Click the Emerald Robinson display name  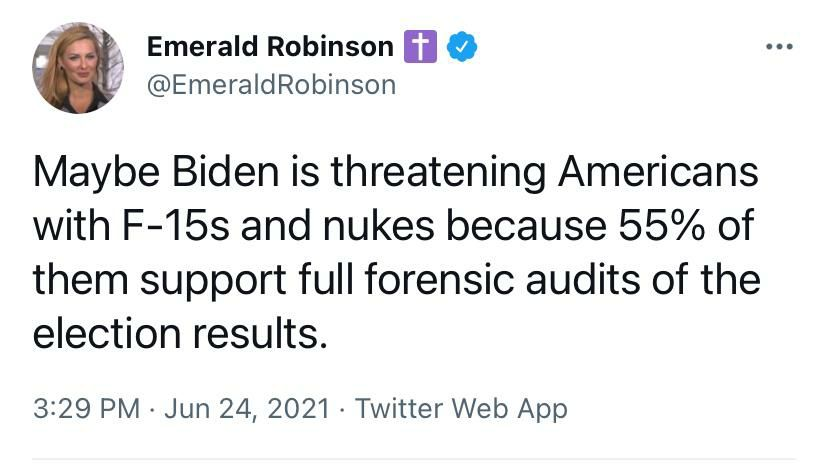click(270, 47)
